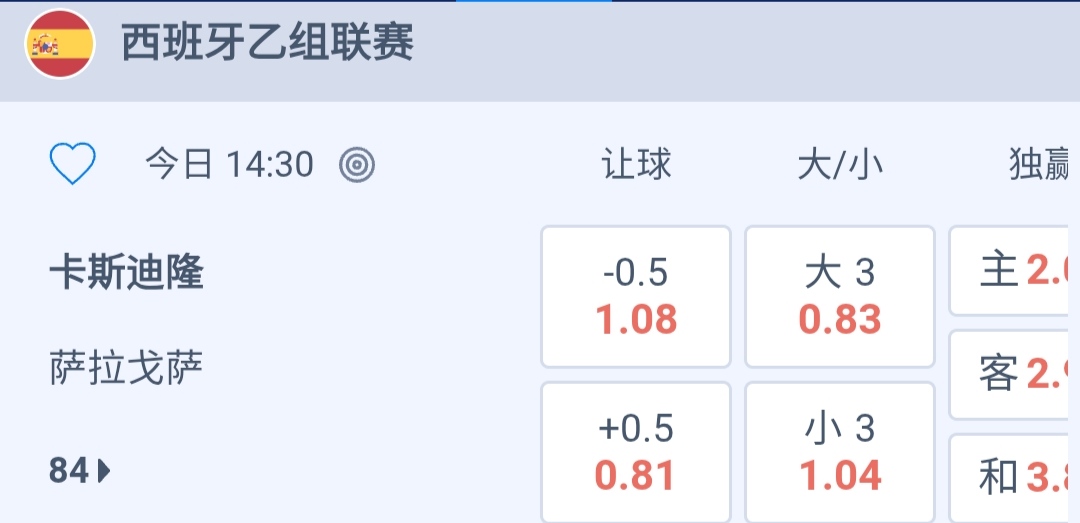
Task: Click the target live-tracker icon
Action: click(357, 165)
